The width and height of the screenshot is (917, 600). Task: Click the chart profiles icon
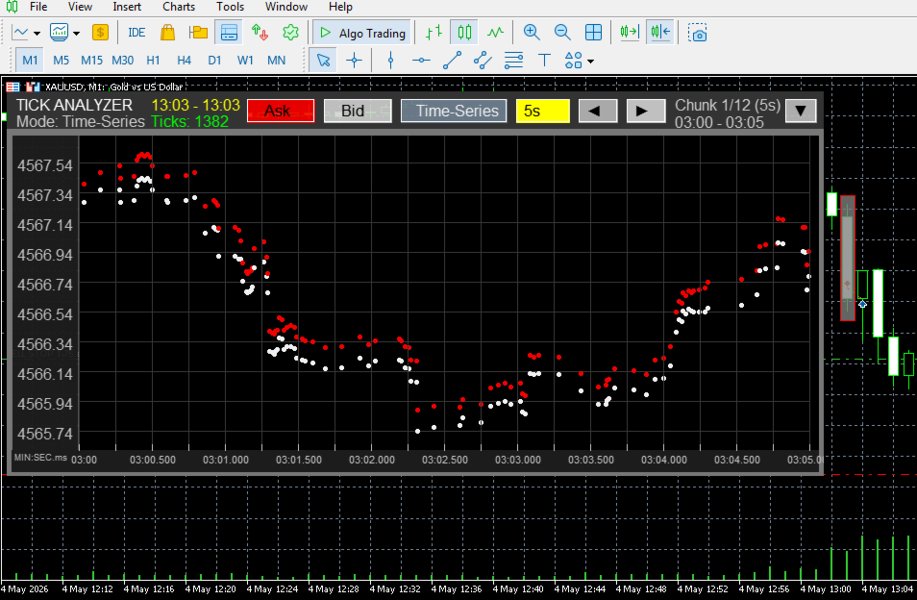[59, 33]
